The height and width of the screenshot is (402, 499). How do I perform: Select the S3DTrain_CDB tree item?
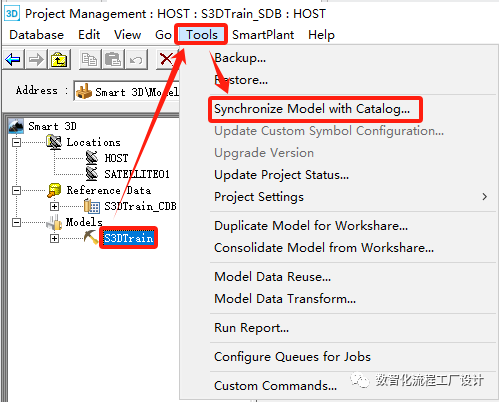(140, 206)
